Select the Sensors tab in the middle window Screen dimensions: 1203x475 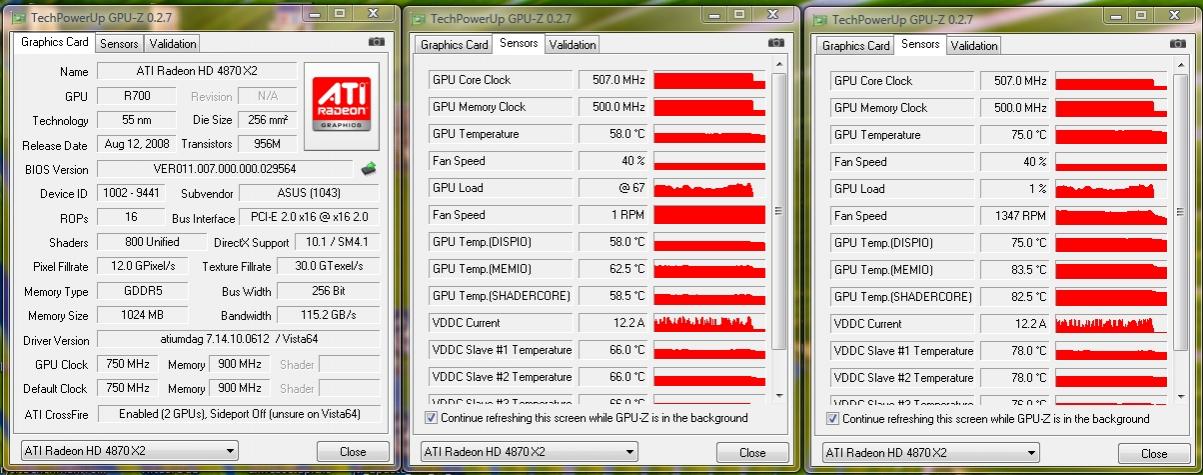pyautogui.click(x=518, y=43)
